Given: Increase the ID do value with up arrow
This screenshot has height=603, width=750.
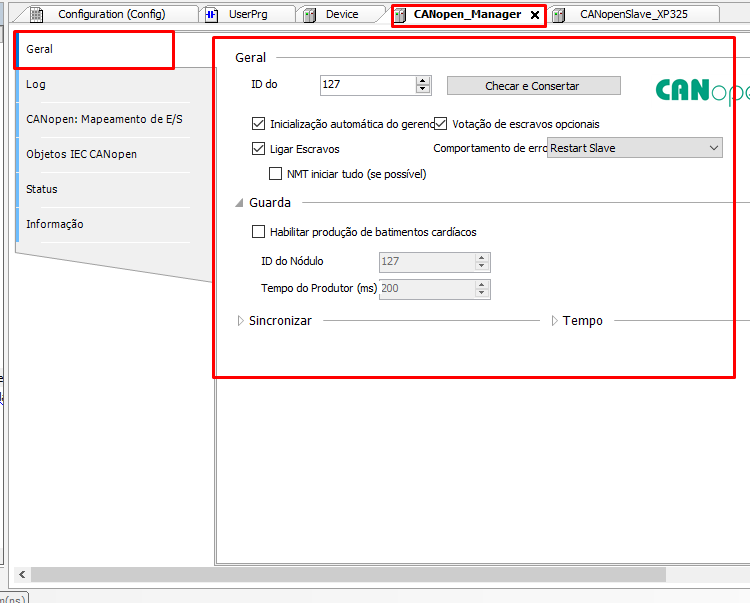Looking at the screenshot, I should tap(423, 80).
